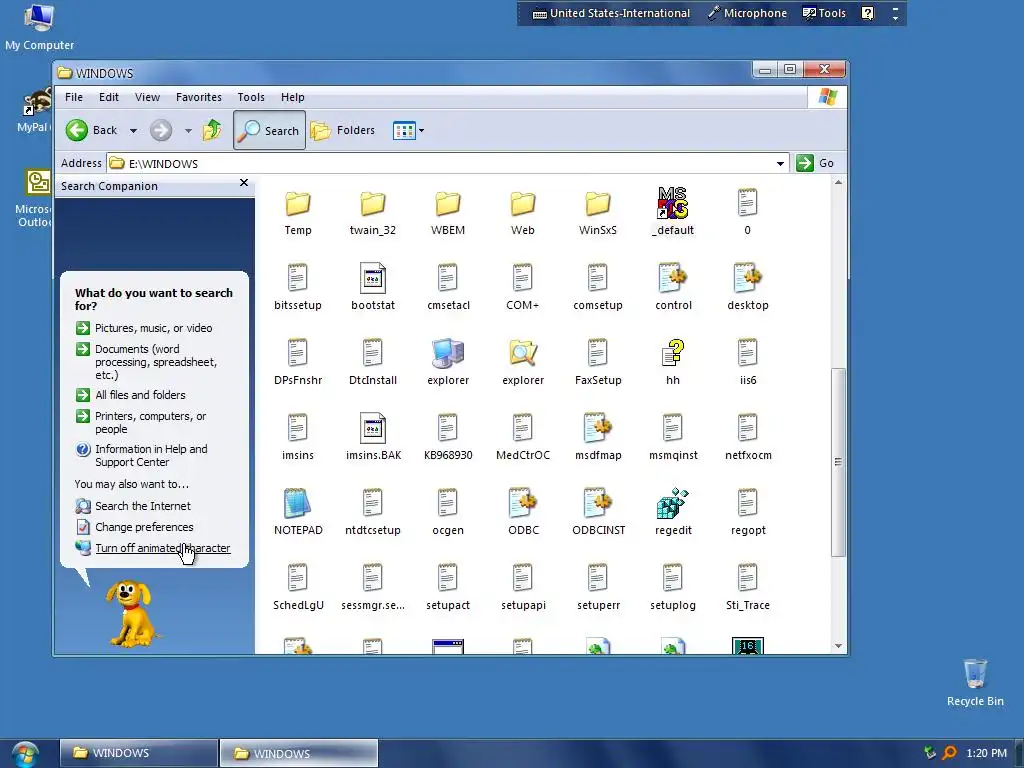Select the ODBCINST settings file icon

[598, 504]
